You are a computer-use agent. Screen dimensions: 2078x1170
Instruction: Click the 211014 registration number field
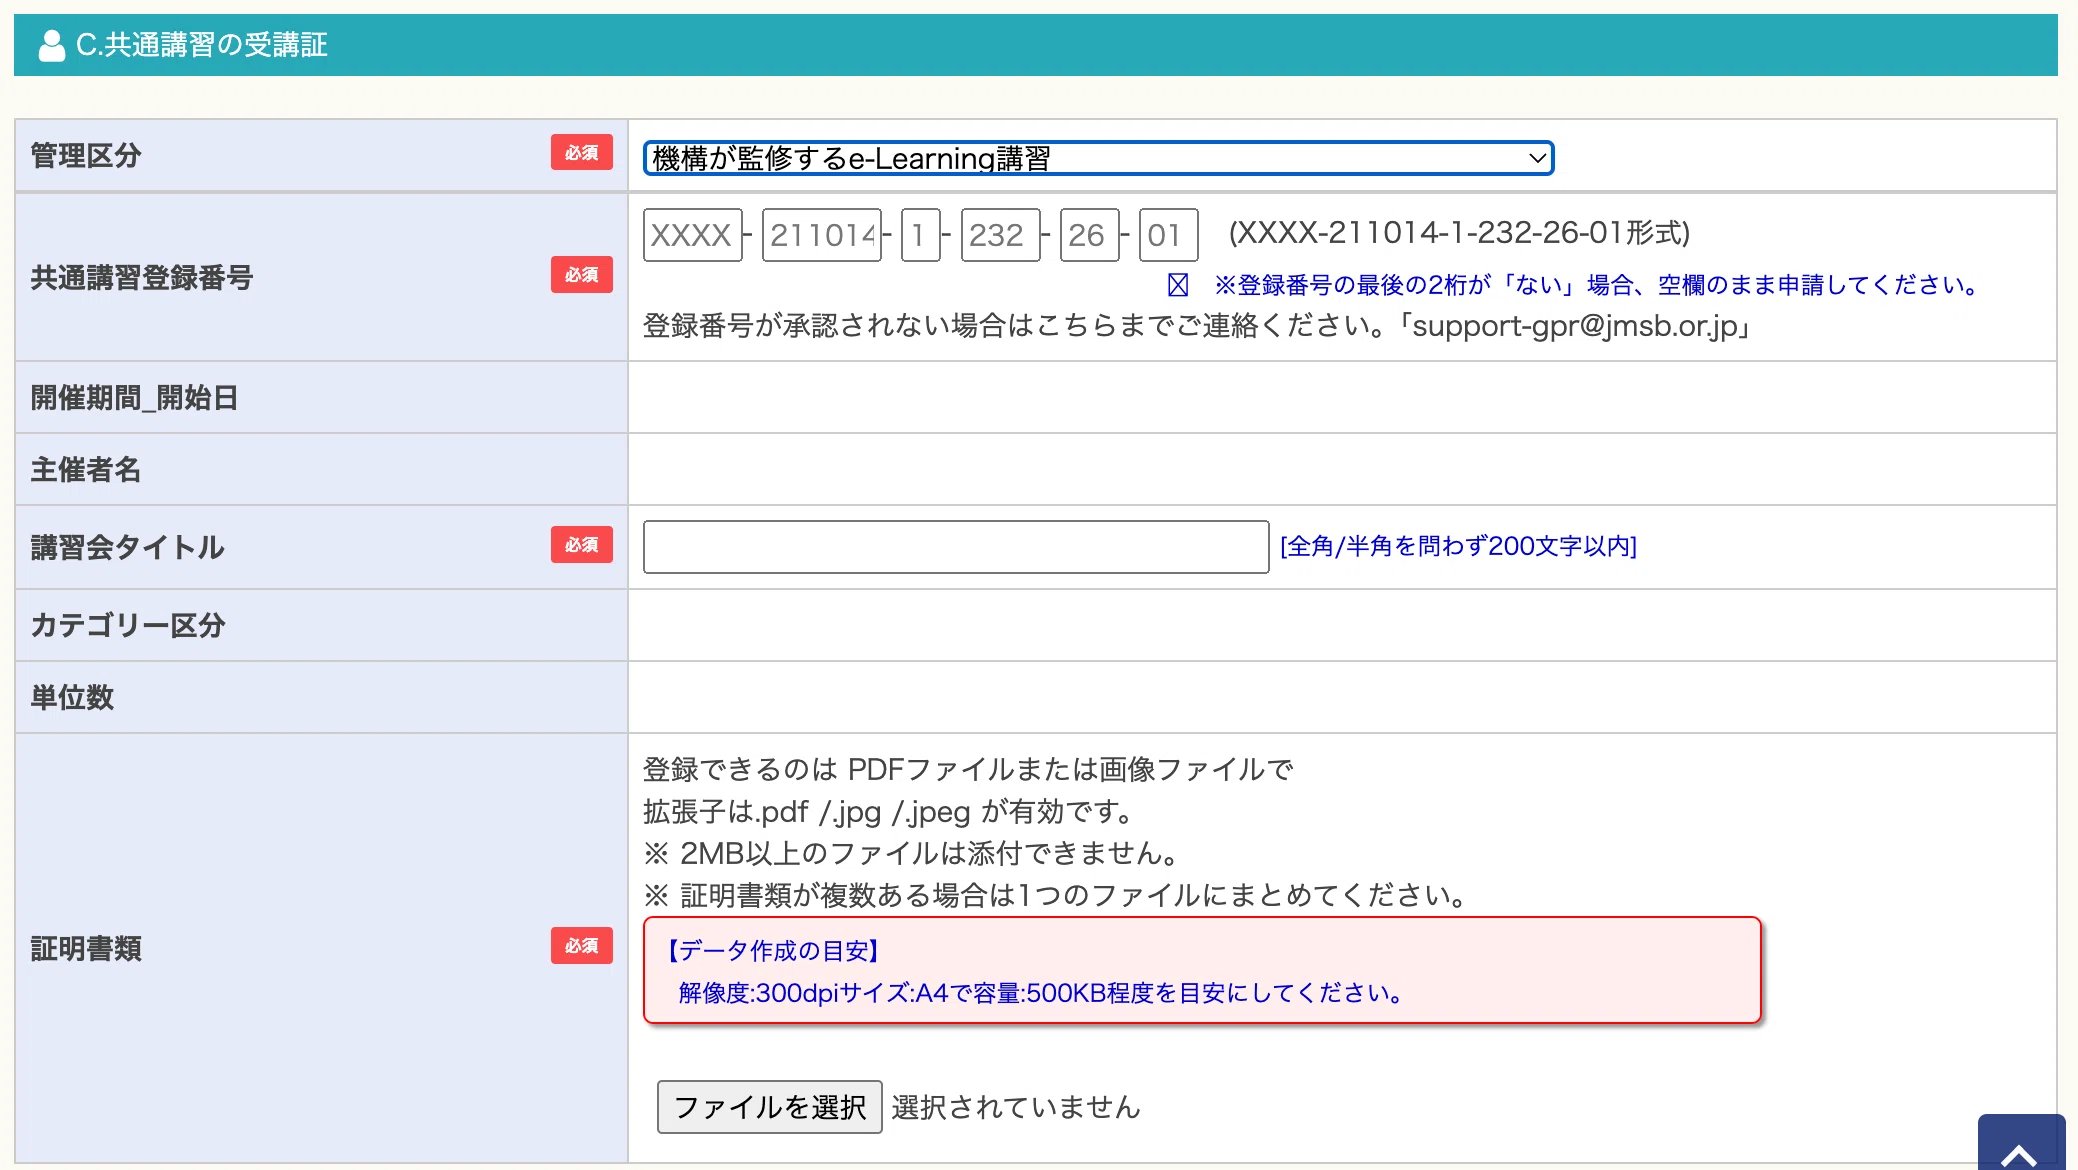point(821,235)
